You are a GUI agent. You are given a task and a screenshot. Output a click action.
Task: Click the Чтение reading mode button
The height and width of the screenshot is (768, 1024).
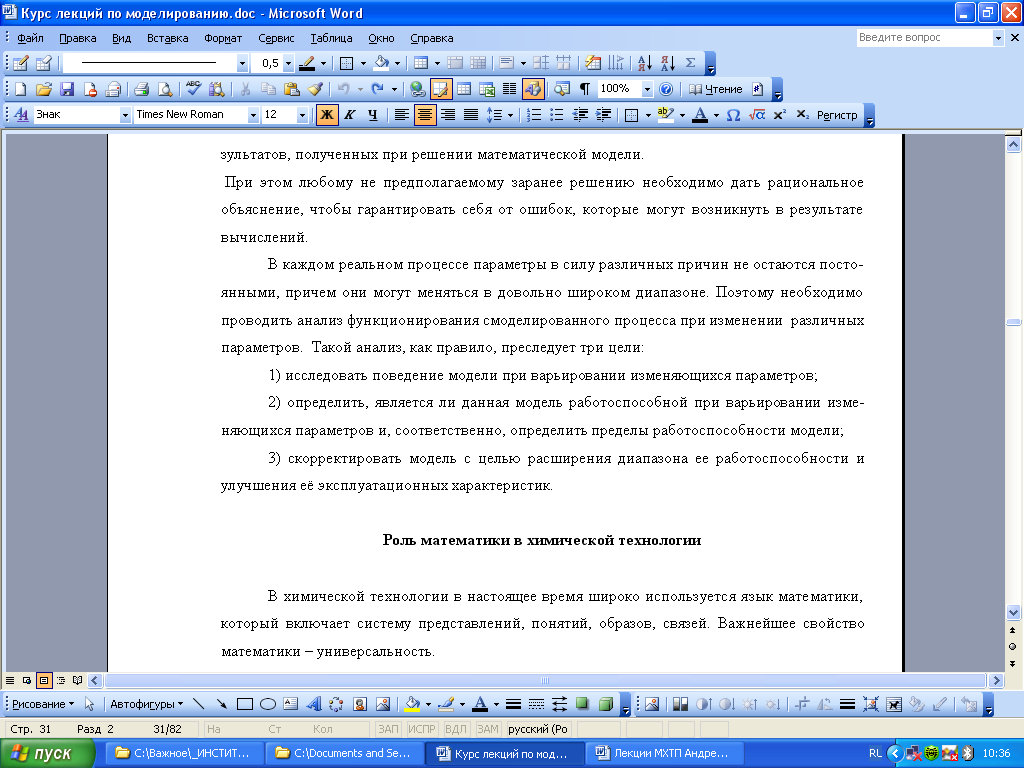point(716,89)
